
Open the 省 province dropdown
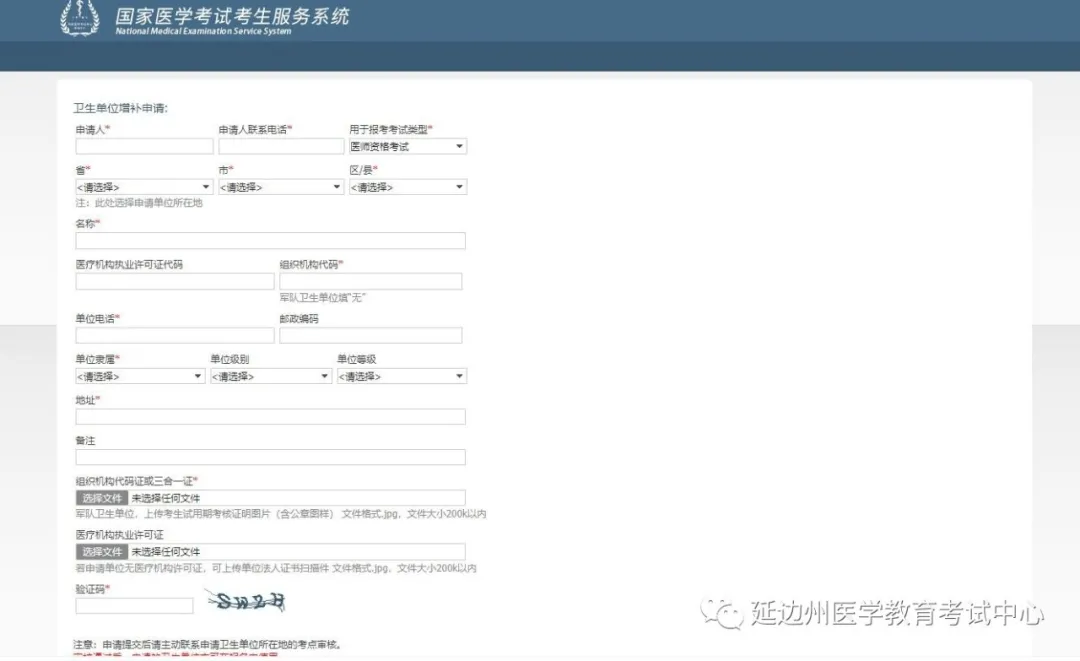pos(144,187)
